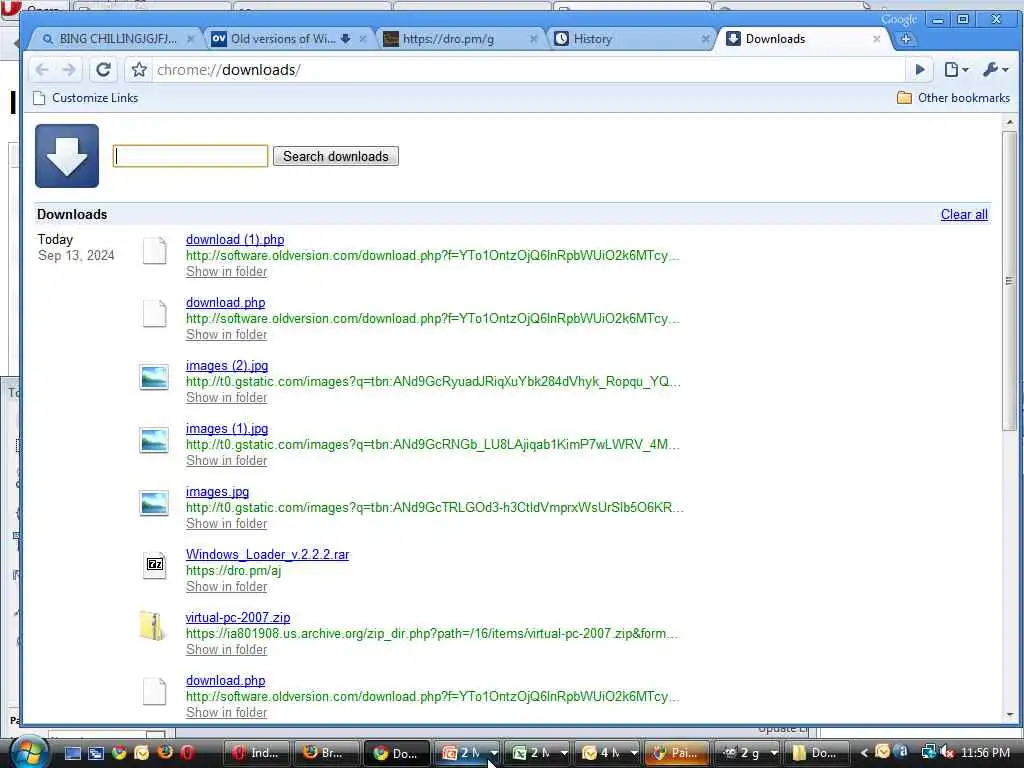Focus the chrome://downloads/ address bar

tap(529, 70)
